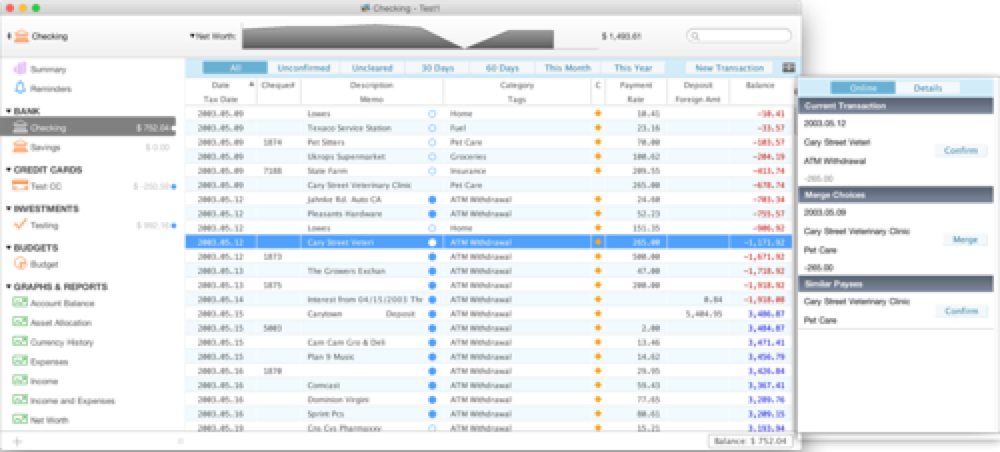Image resolution: width=1000 pixels, height=452 pixels.
Task: Toggle cleared circle on Texaco Service Station row
Action: [x=432, y=128]
